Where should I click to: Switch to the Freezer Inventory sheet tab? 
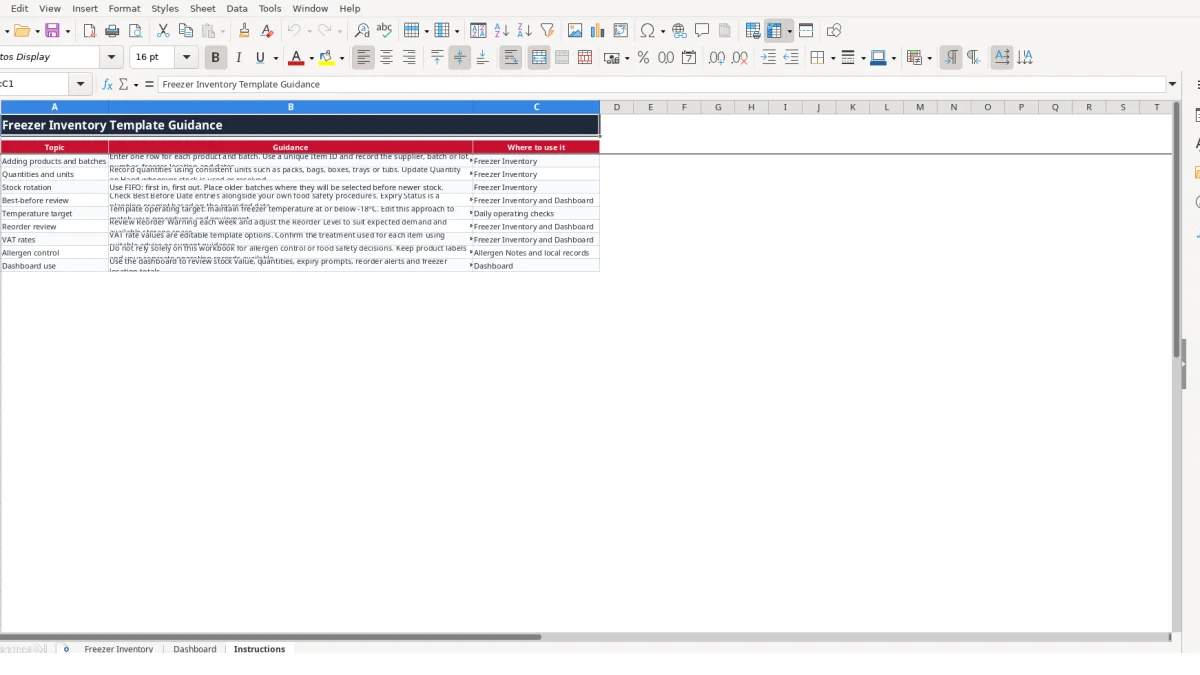(119, 649)
